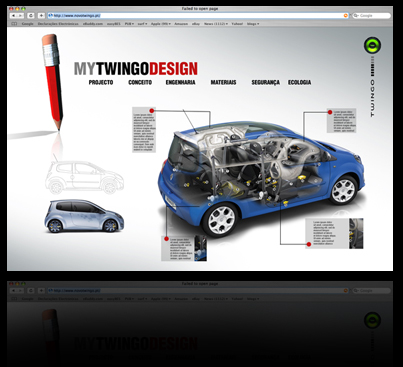403x367 pixels.
Task: Click the 'Failed to open page' window title
Action: point(200,9)
